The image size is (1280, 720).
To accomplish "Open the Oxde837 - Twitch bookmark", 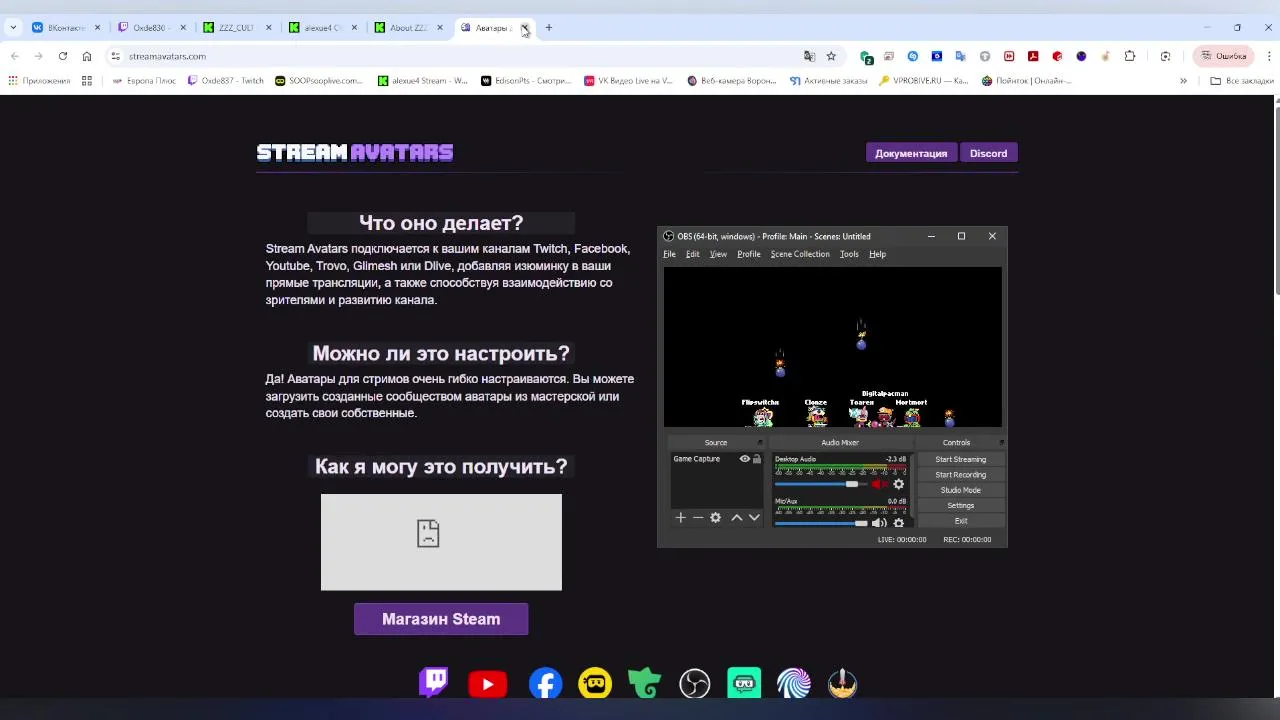I will (x=226, y=81).
